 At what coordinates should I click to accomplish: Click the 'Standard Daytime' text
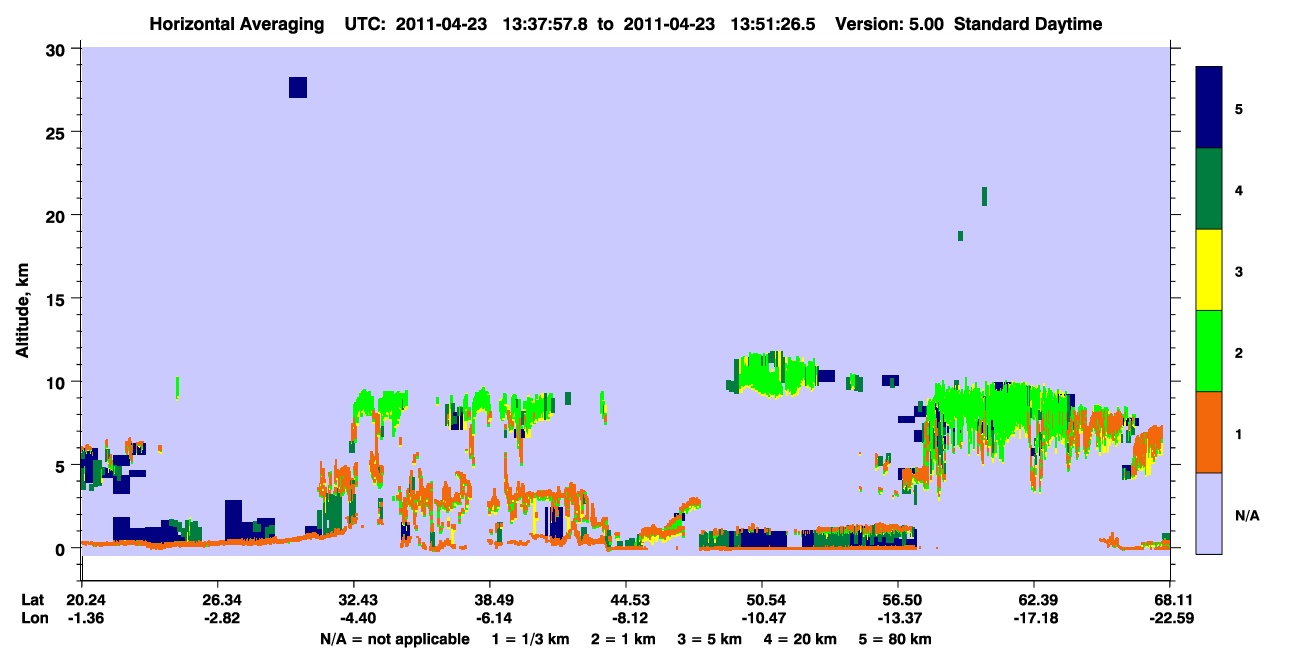pos(1028,24)
